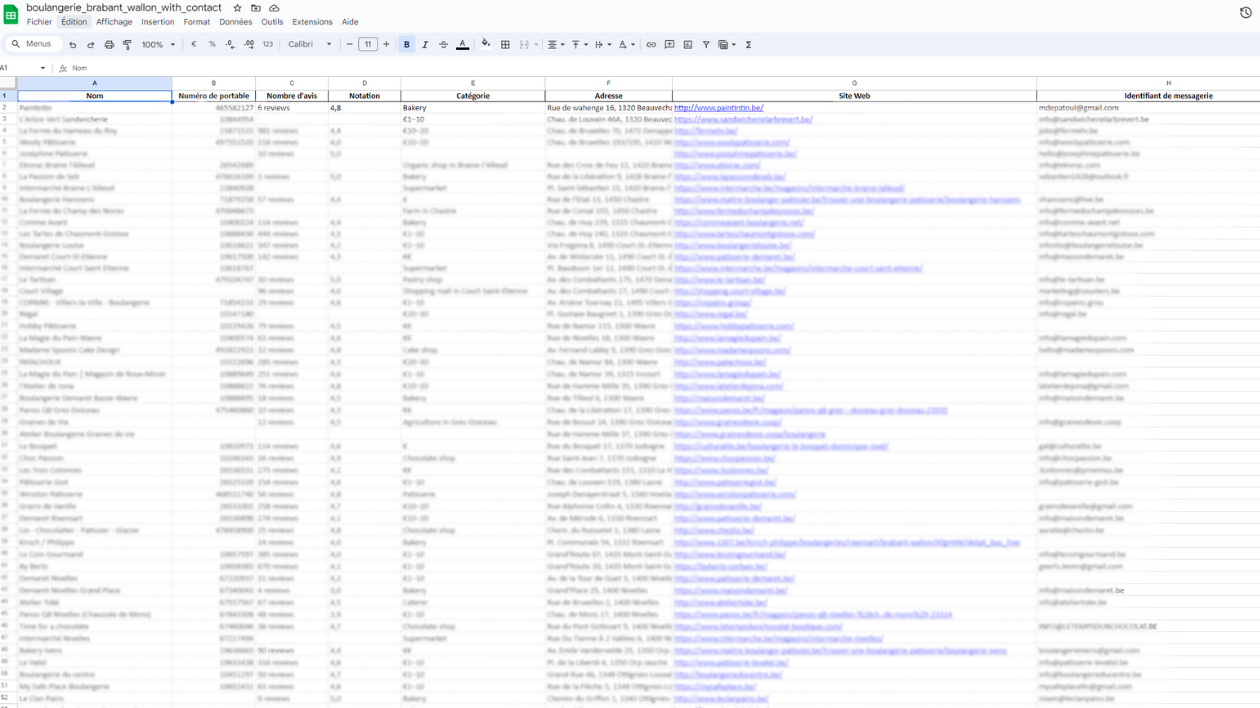Screen dimensions: 1260x708
Task: Insert a chart
Action: (x=688, y=45)
